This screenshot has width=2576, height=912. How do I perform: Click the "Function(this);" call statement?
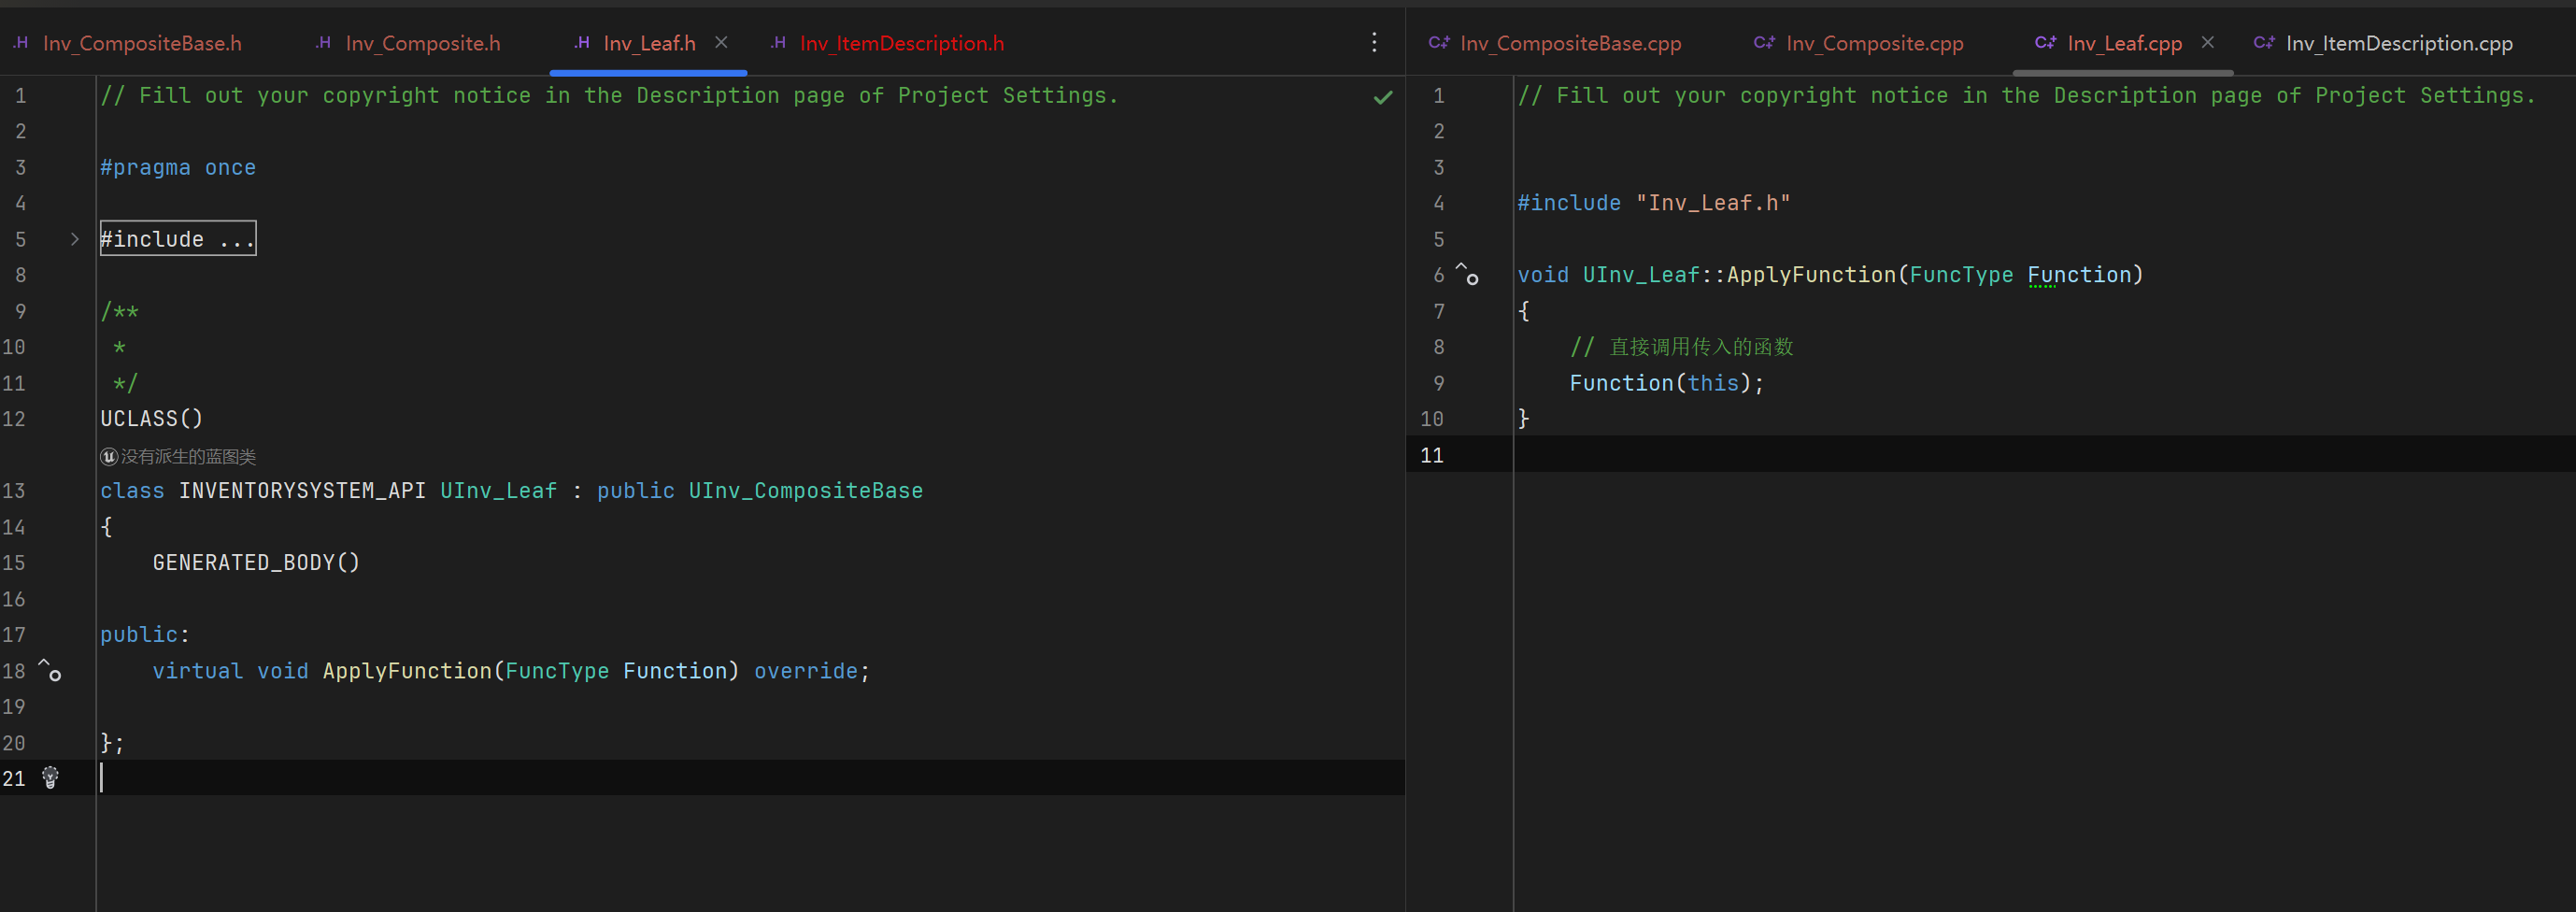click(1667, 383)
